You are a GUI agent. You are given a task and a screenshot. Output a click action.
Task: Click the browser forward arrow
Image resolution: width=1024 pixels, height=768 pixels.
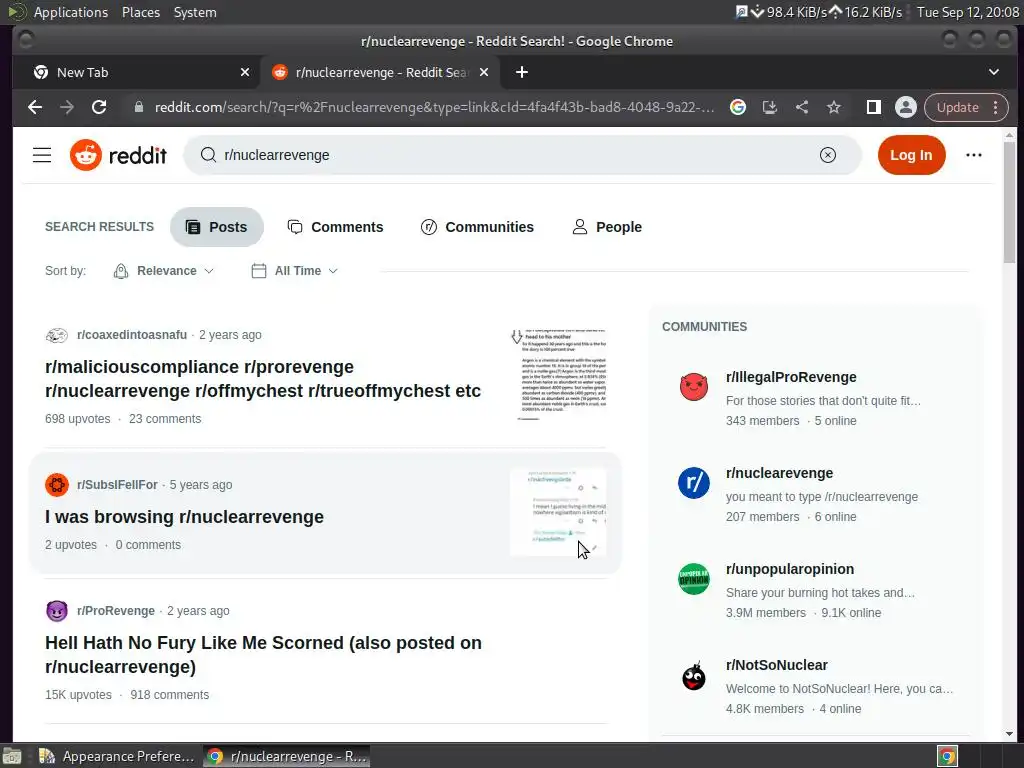[67, 107]
